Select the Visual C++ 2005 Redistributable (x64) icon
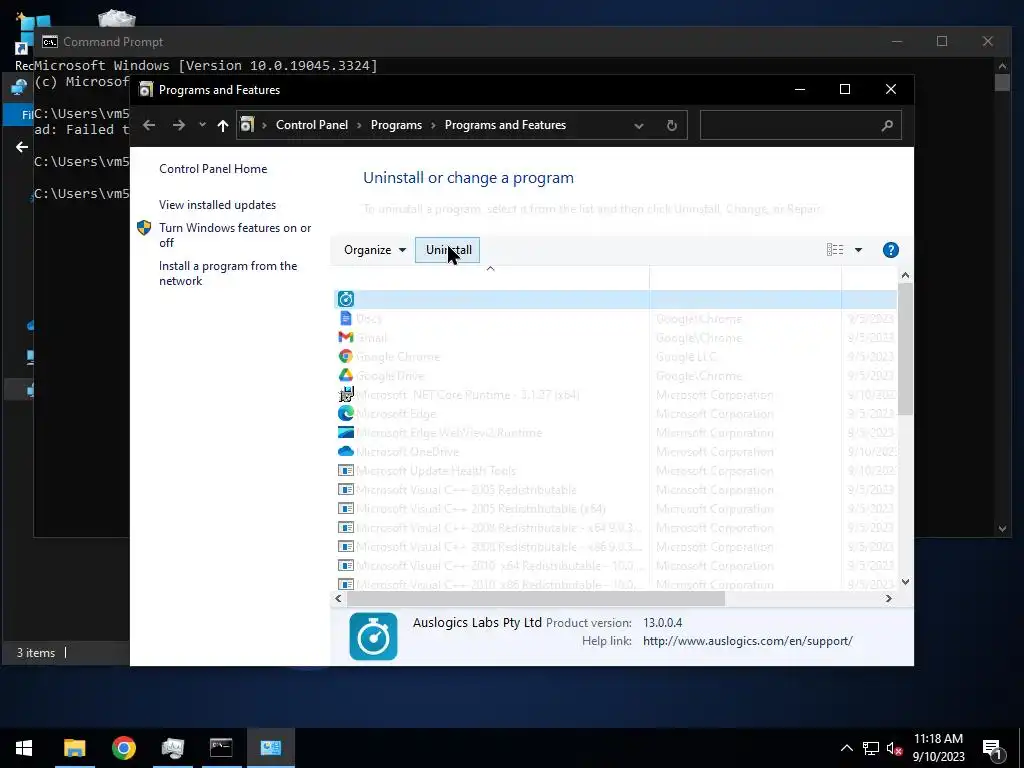1024x768 pixels. point(345,508)
